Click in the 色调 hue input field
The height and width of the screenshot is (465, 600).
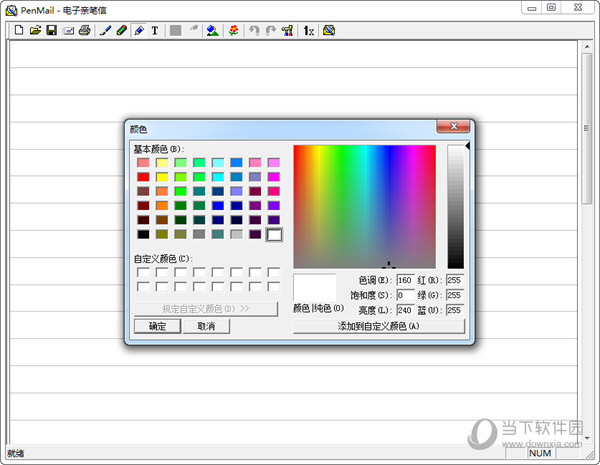click(405, 280)
